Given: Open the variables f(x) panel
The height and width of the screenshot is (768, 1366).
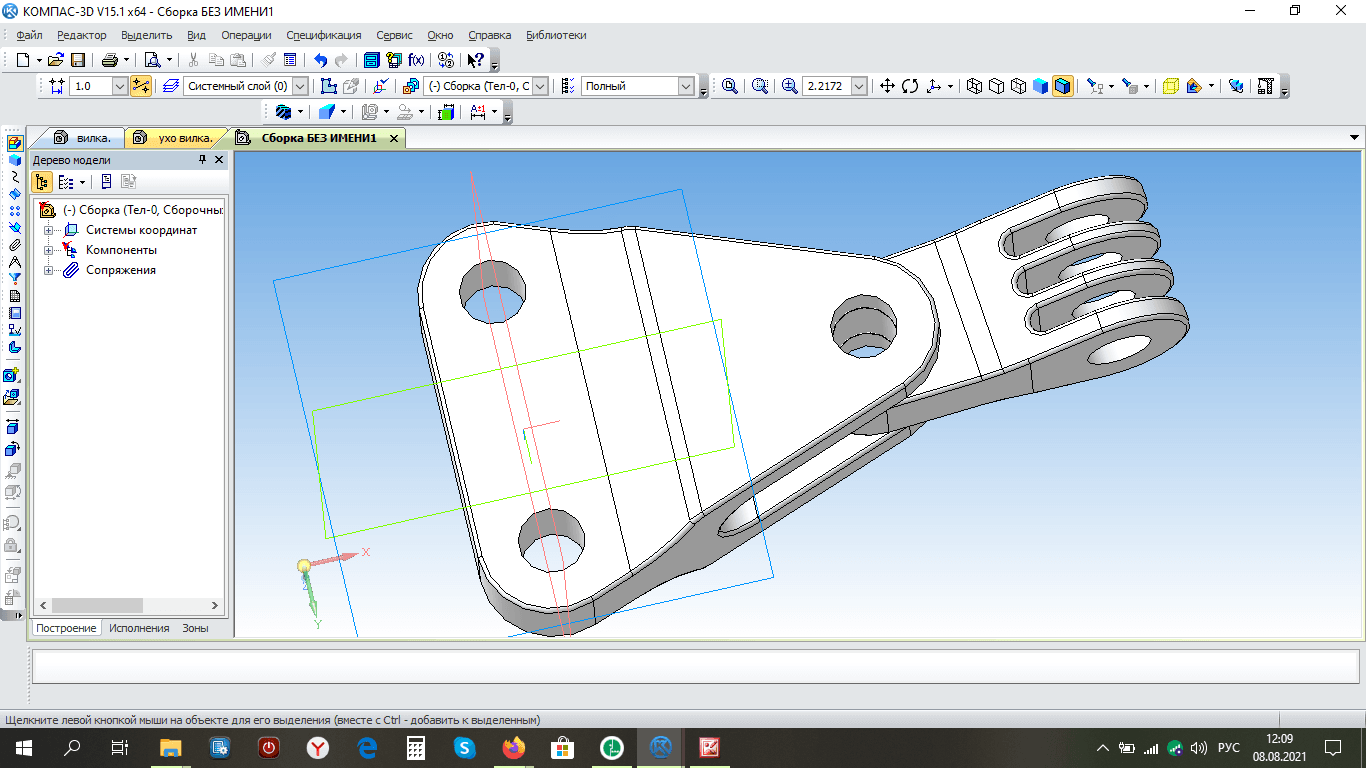Looking at the screenshot, I should coord(416,60).
